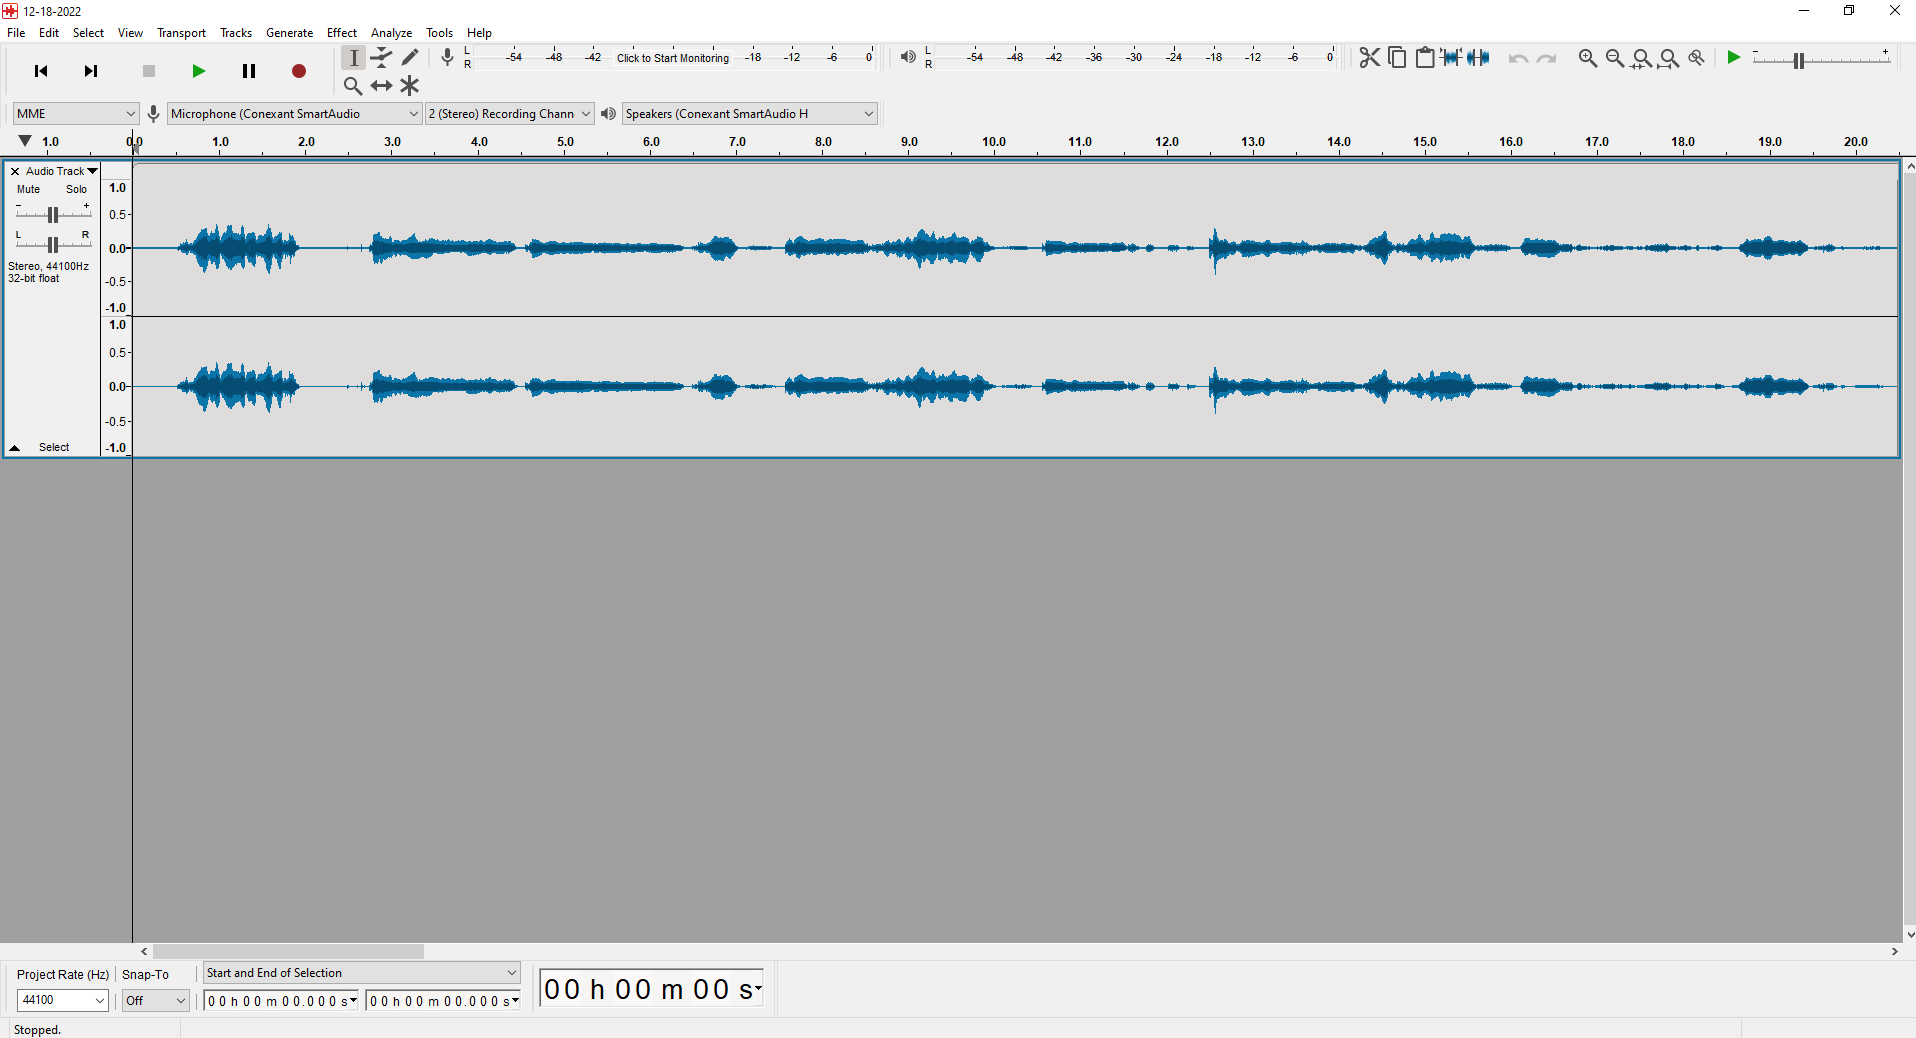
Task: Mute the Audio Track
Action: click(x=29, y=189)
